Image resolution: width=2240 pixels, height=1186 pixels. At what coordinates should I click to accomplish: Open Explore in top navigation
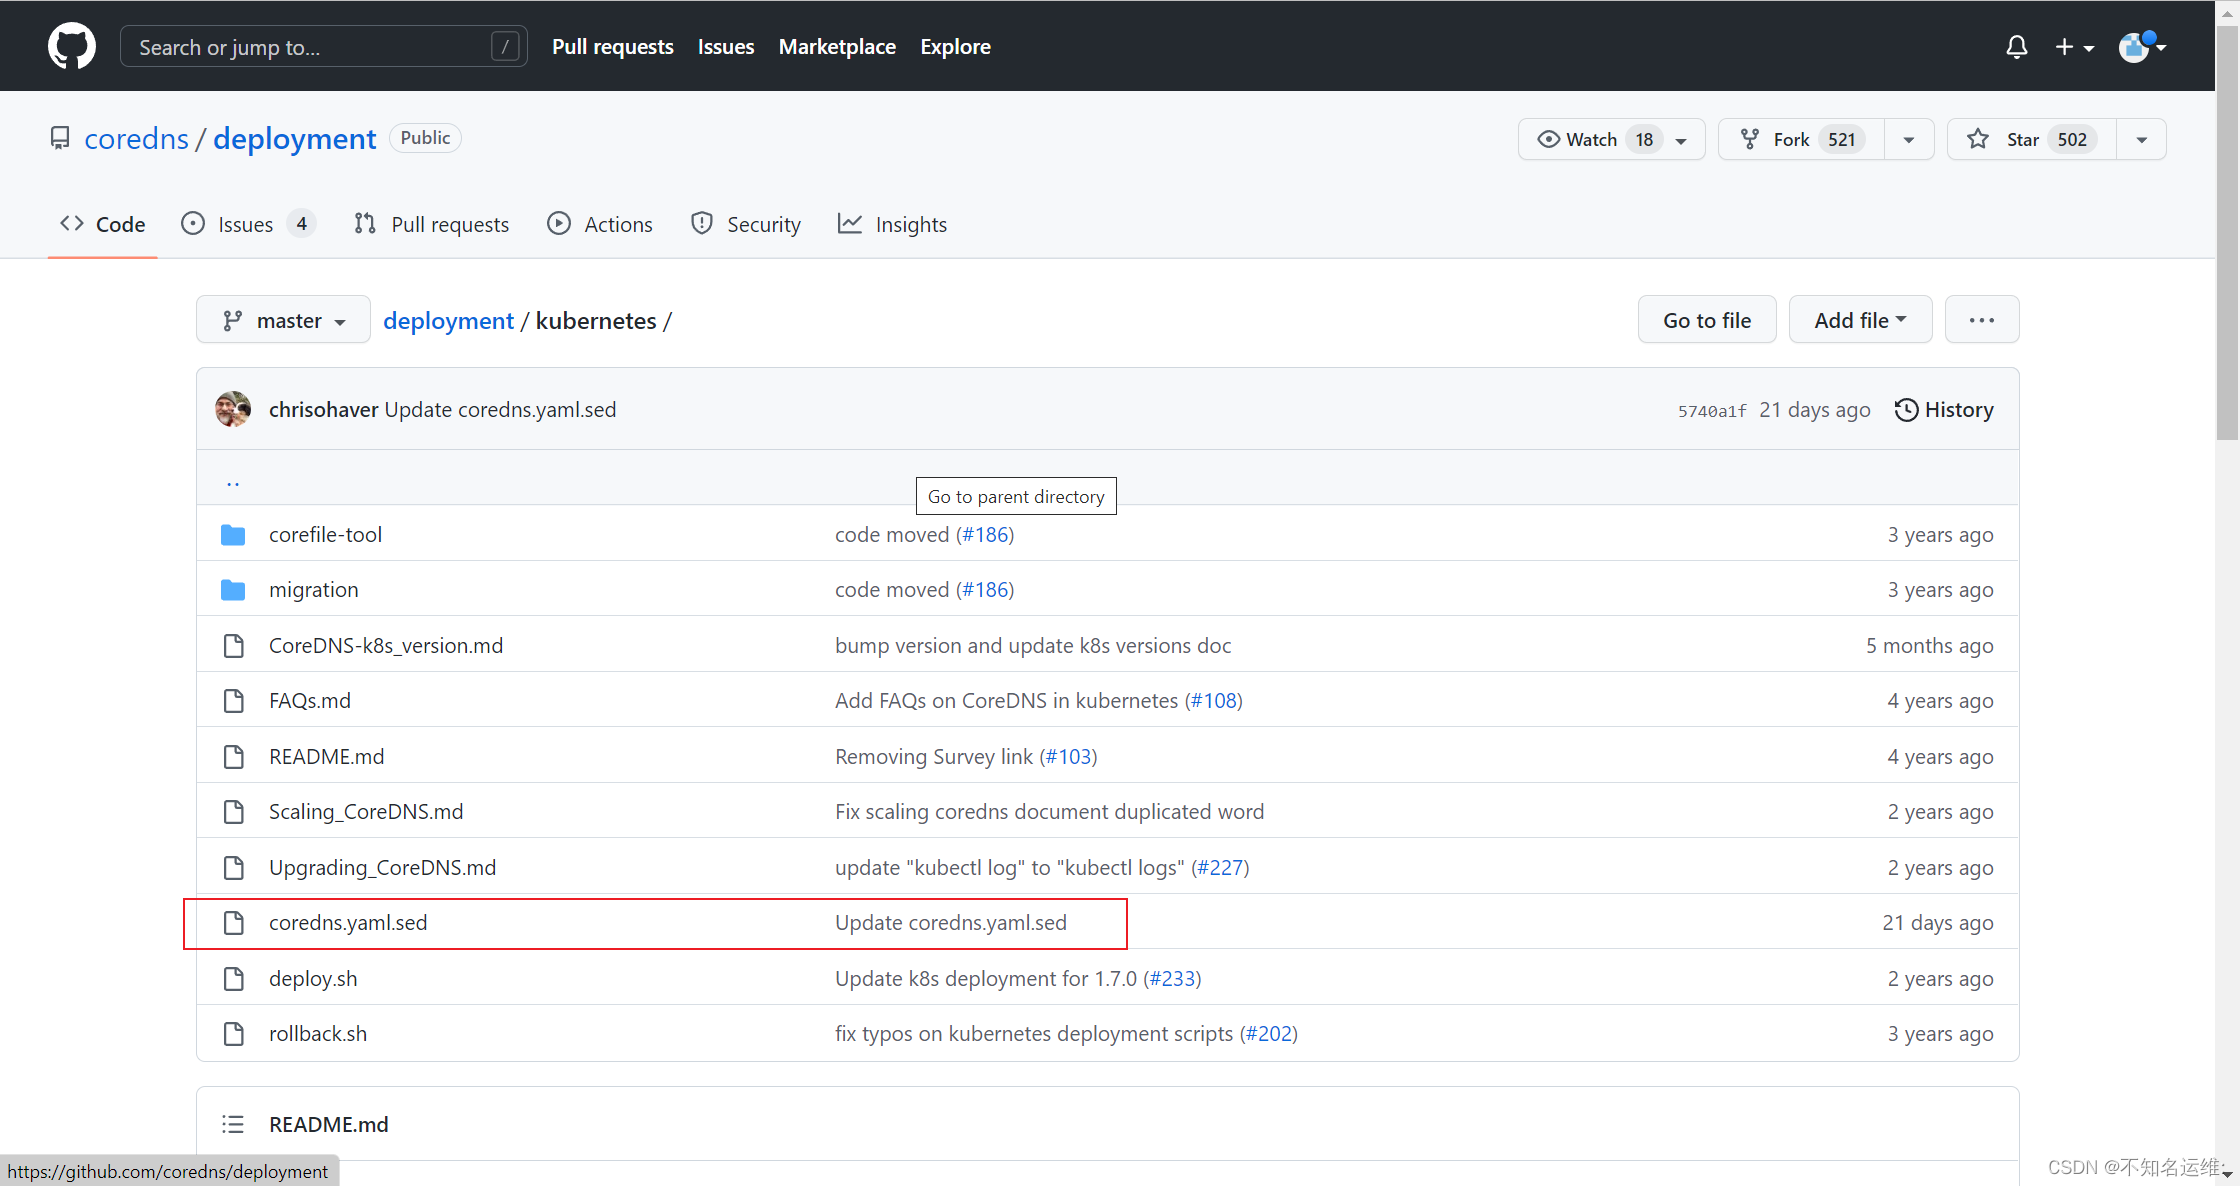(x=955, y=46)
